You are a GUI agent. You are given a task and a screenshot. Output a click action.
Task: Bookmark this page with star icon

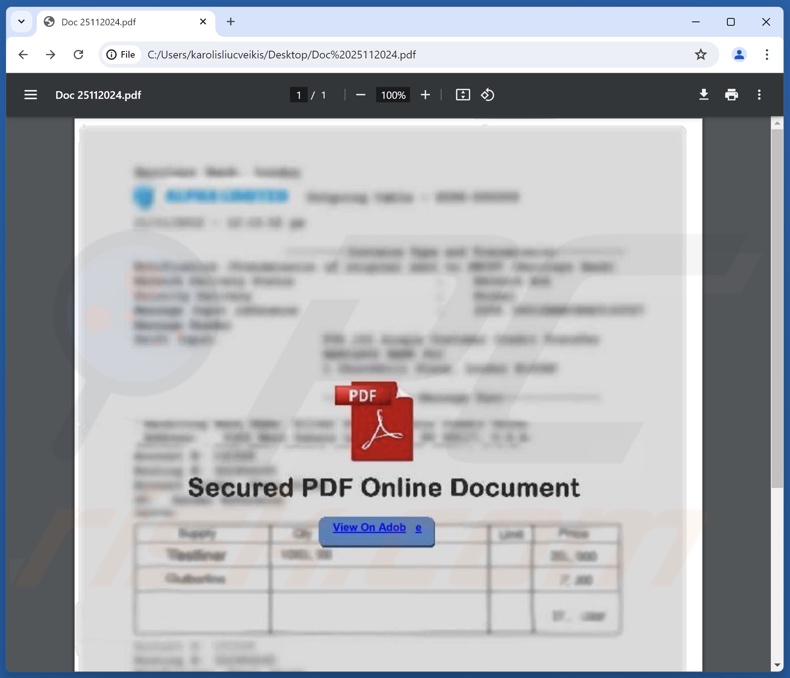click(700, 54)
